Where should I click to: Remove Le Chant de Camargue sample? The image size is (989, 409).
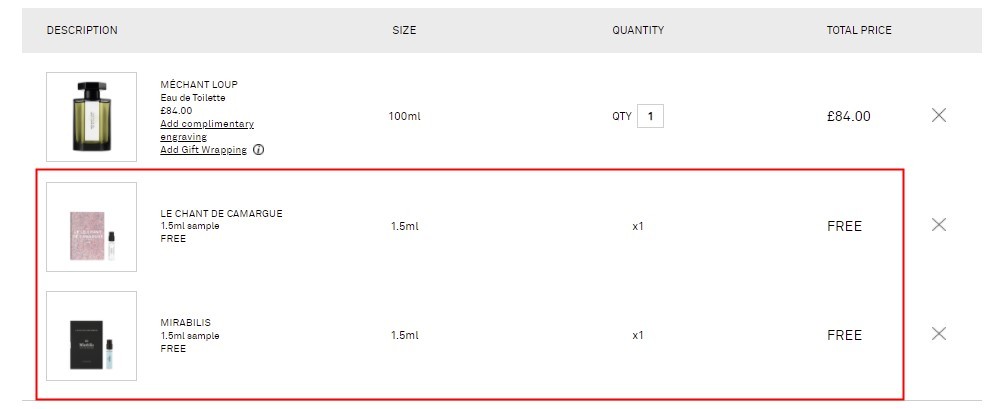point(939,224)
